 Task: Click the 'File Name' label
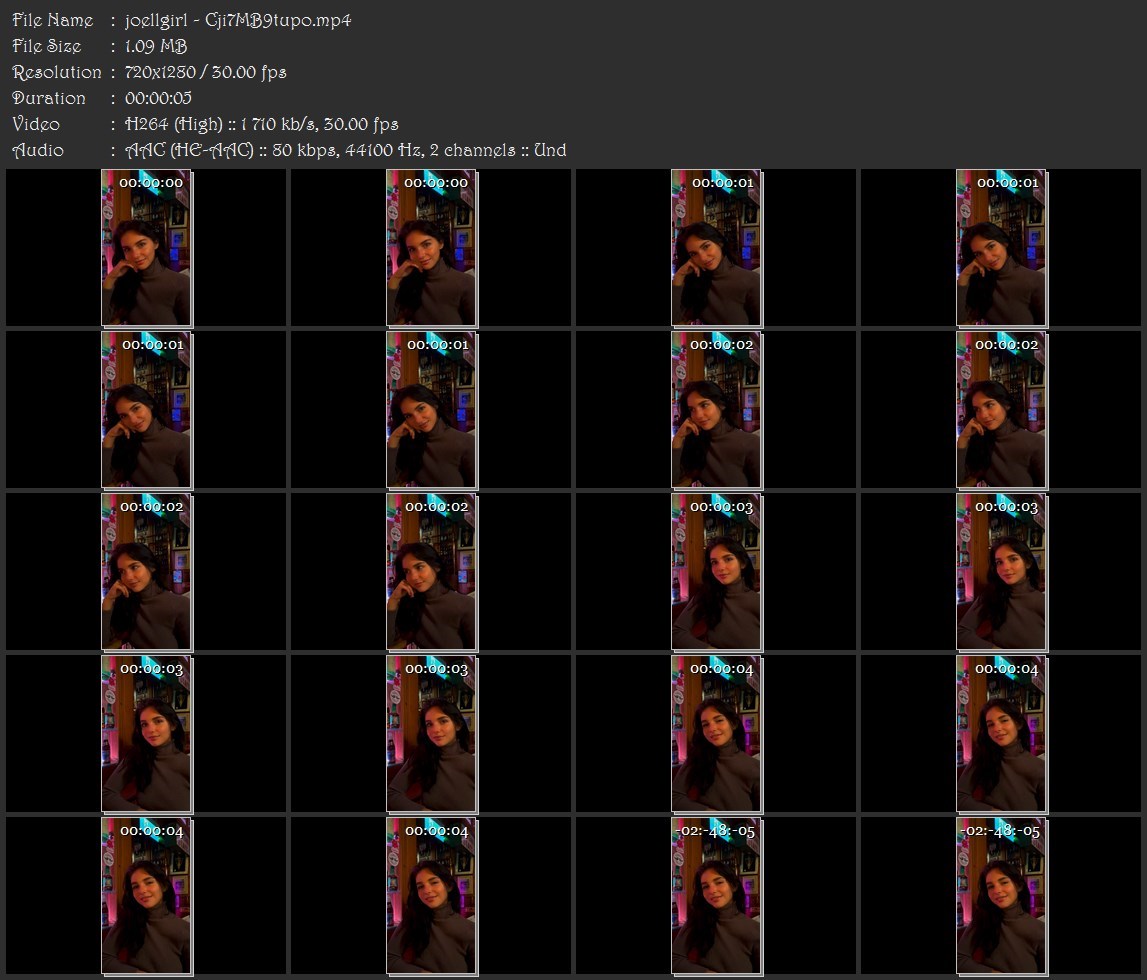click(x=53, y=20)
